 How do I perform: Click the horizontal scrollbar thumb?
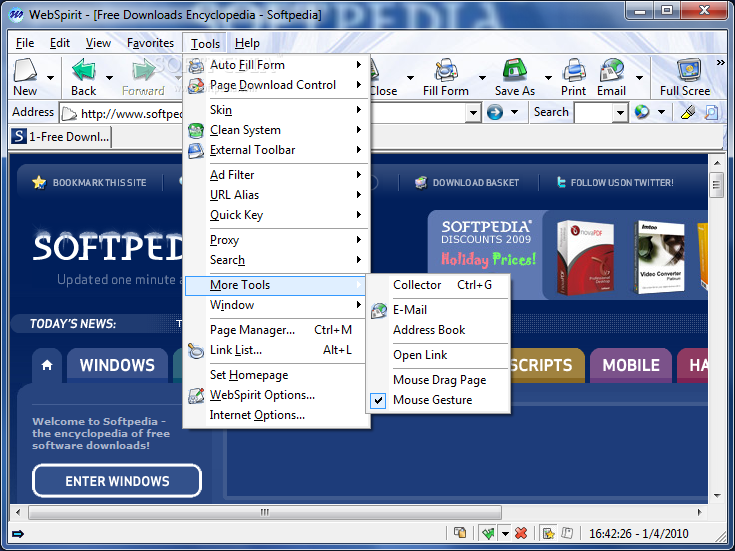(265, 512)
